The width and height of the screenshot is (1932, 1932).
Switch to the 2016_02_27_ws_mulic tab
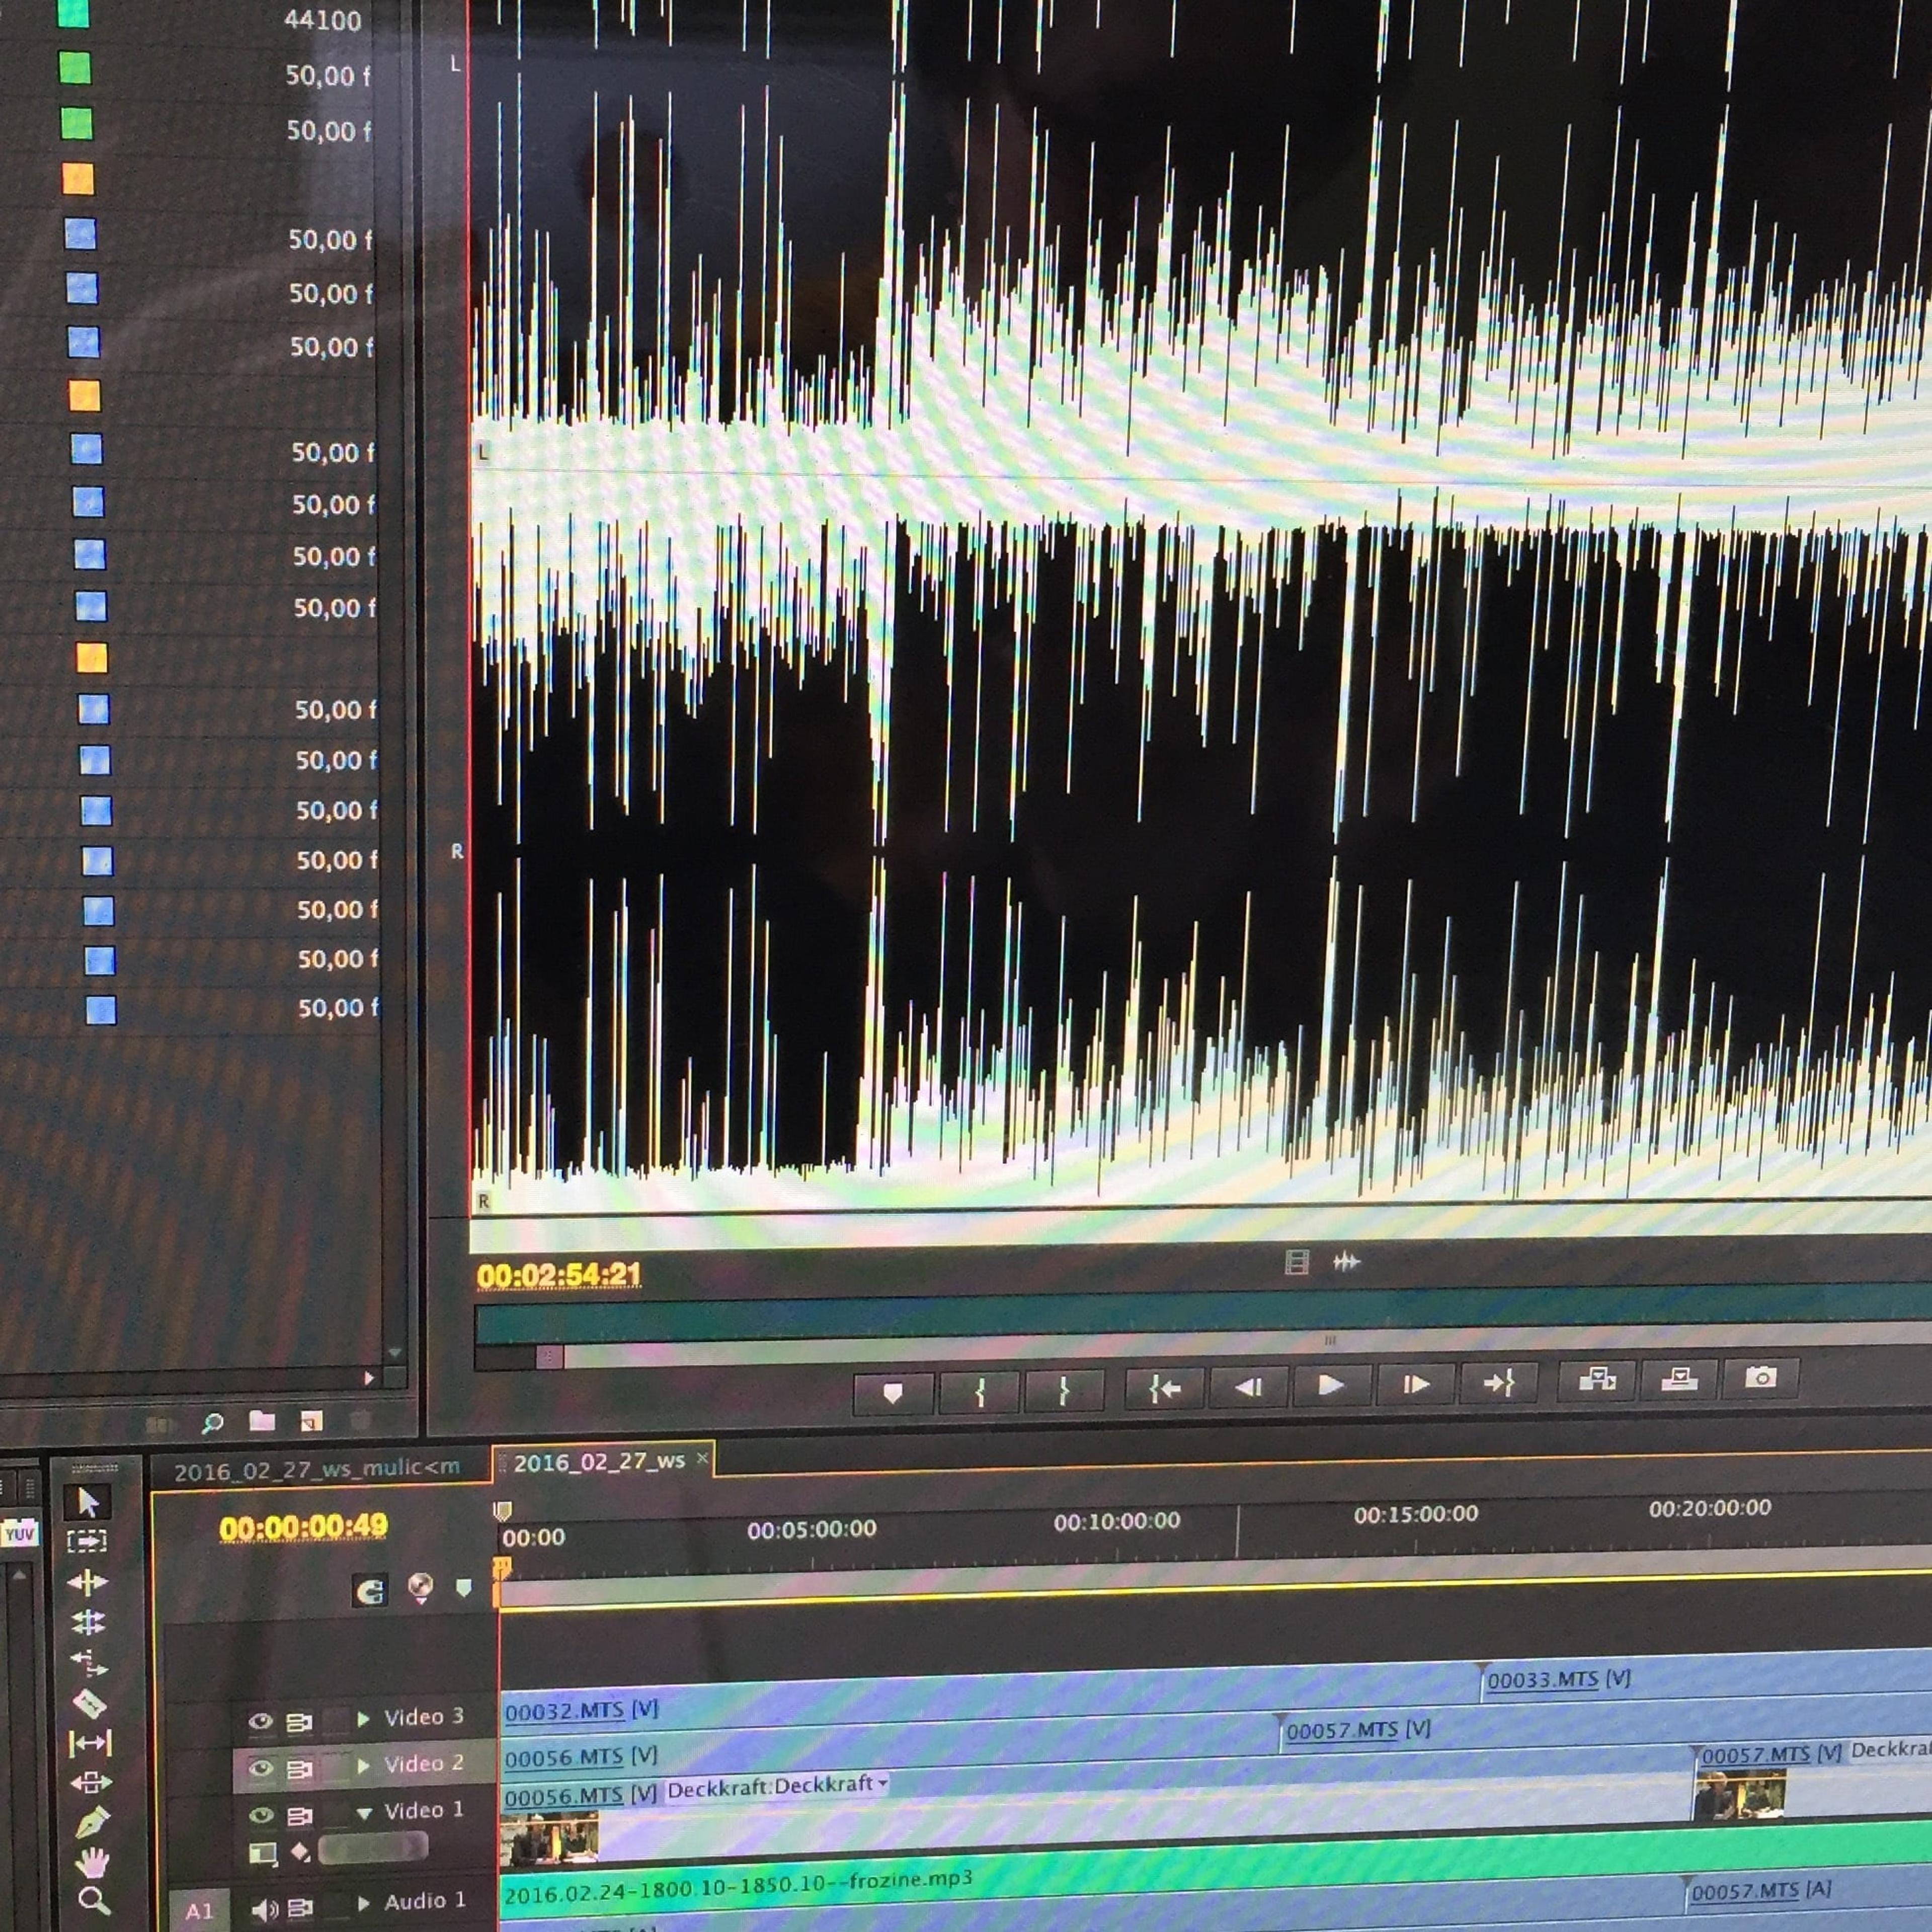pos(316,1469)
